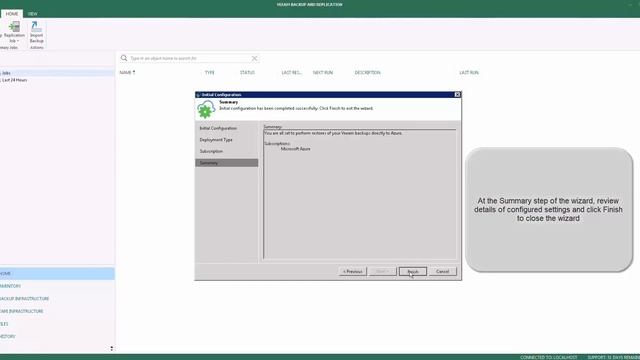Click the Previous button in the wizard
Image resolution: width=640 pixels, height=360 pixels.
353,271
